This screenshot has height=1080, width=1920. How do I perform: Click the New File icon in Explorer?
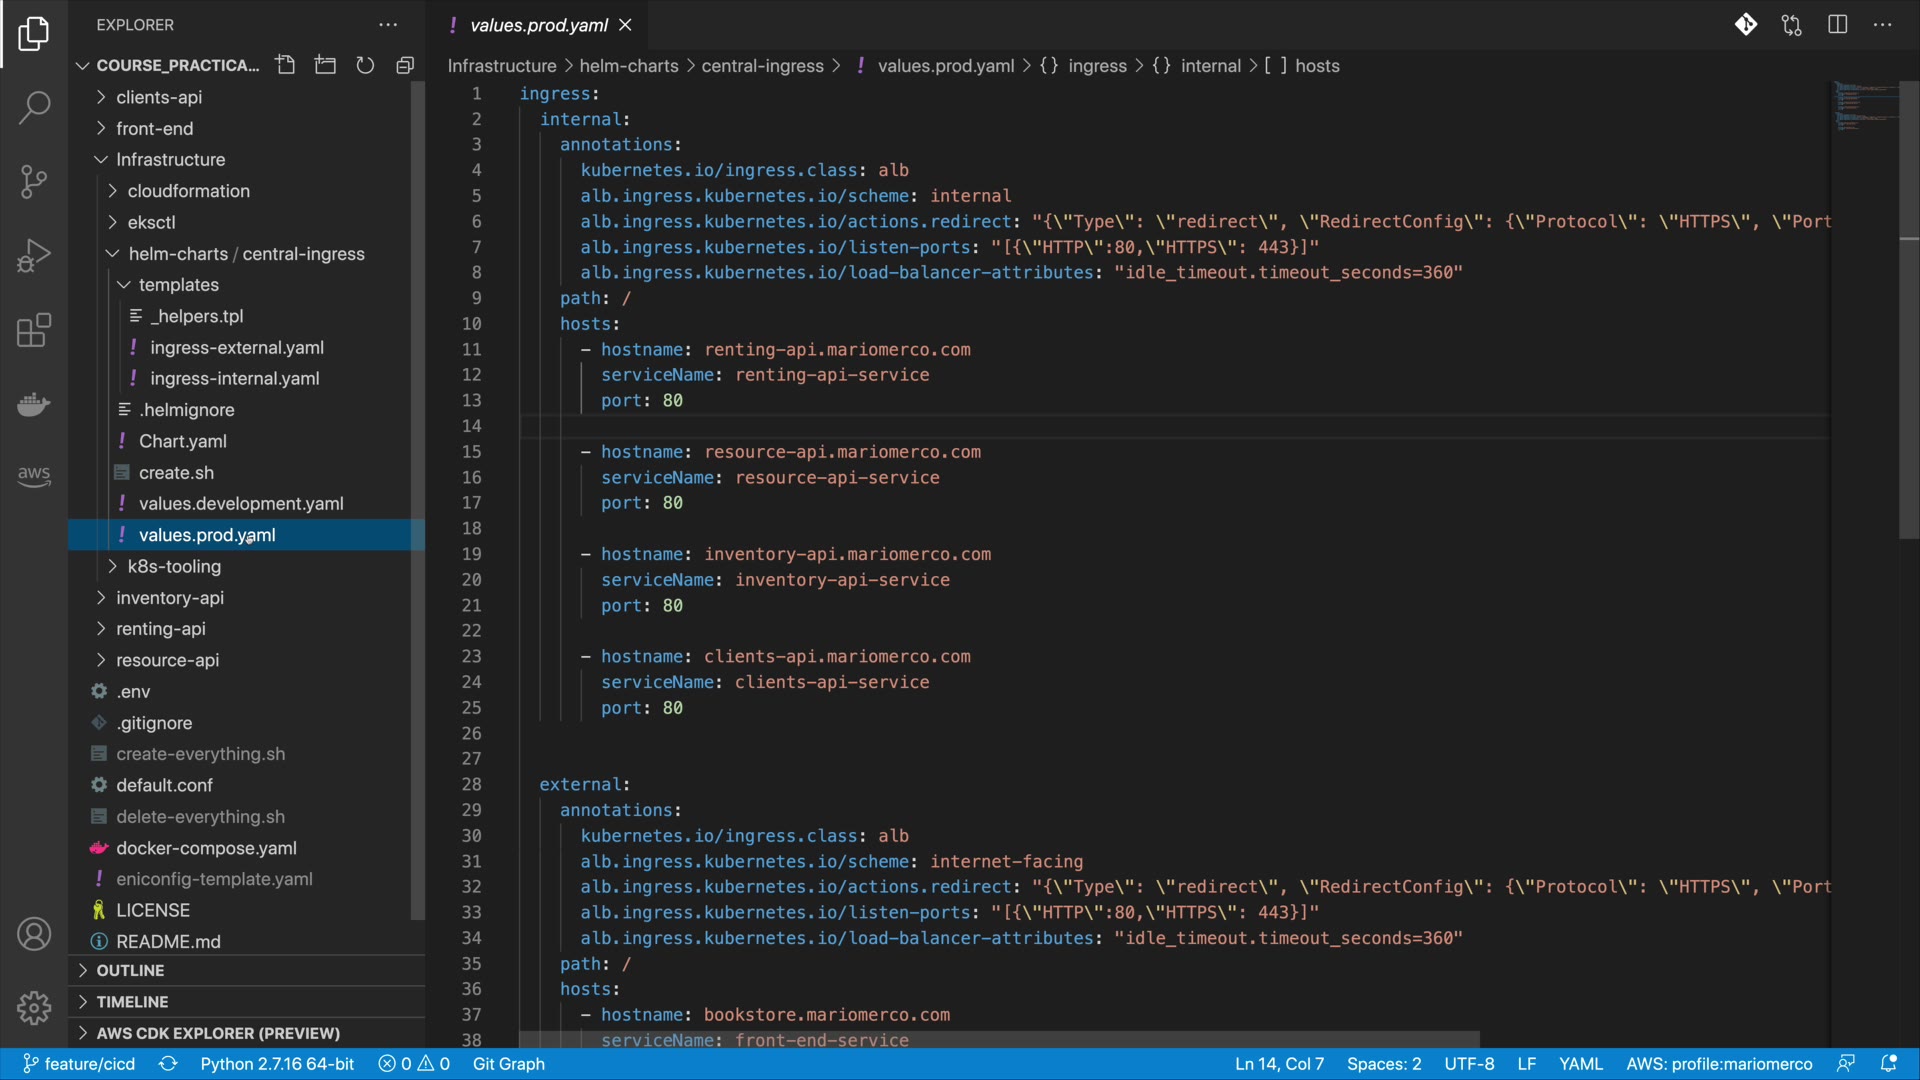point(286,65)
